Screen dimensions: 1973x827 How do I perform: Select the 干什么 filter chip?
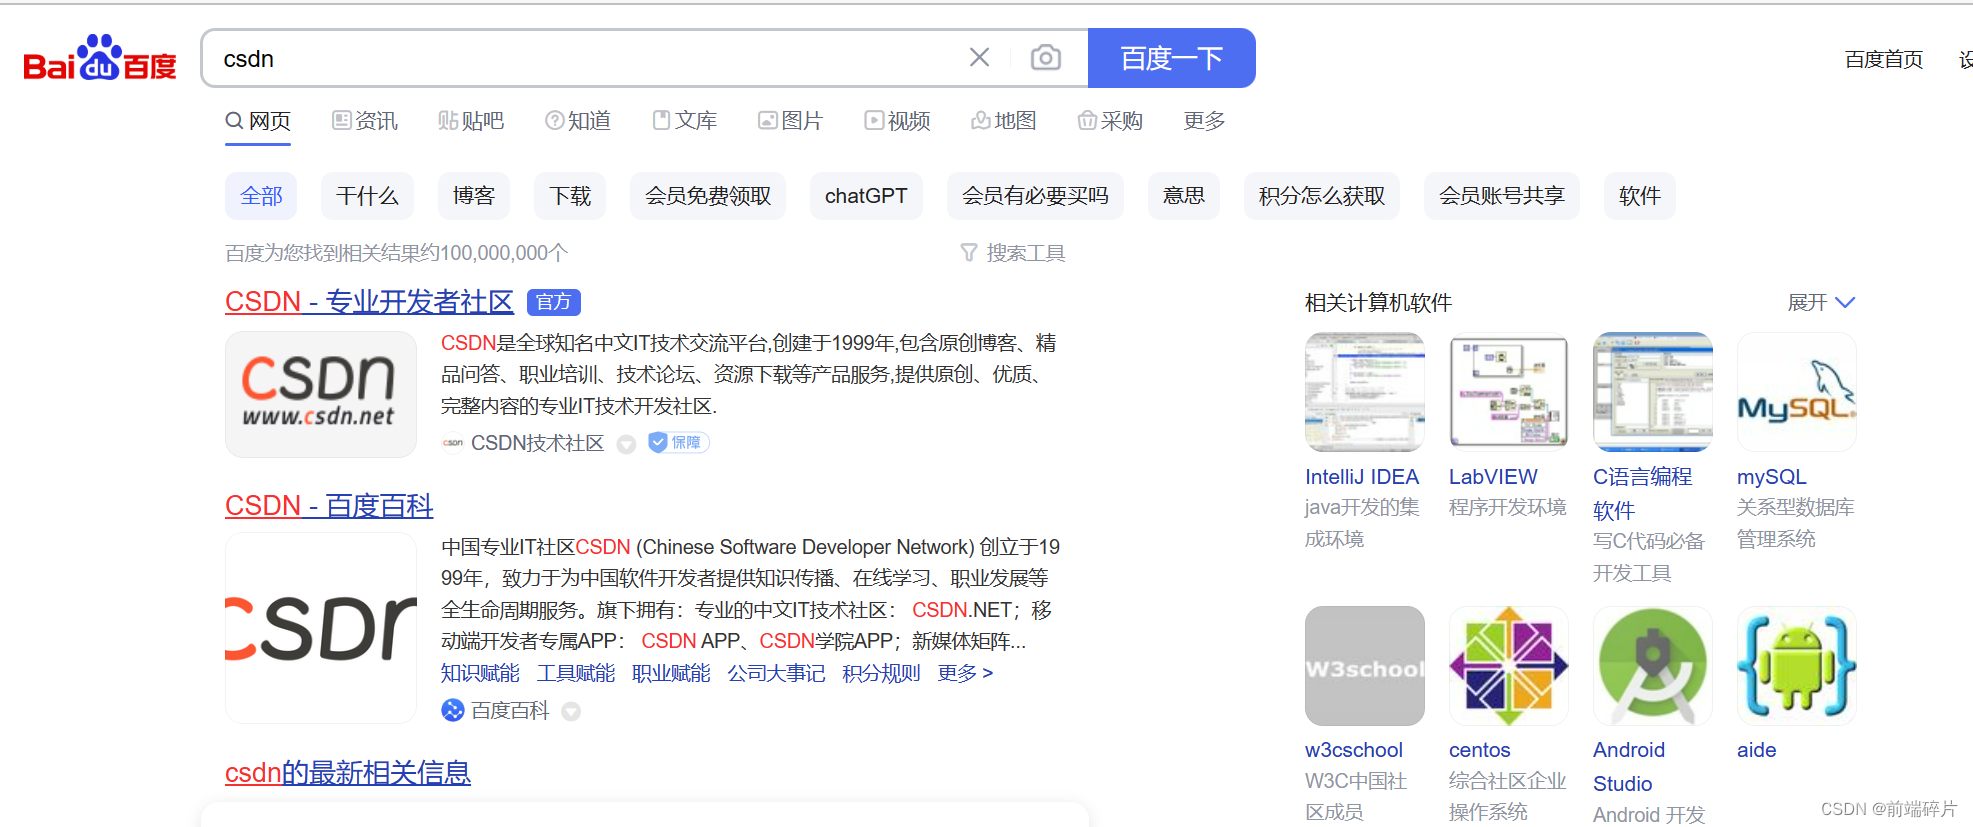coord(367,196)
